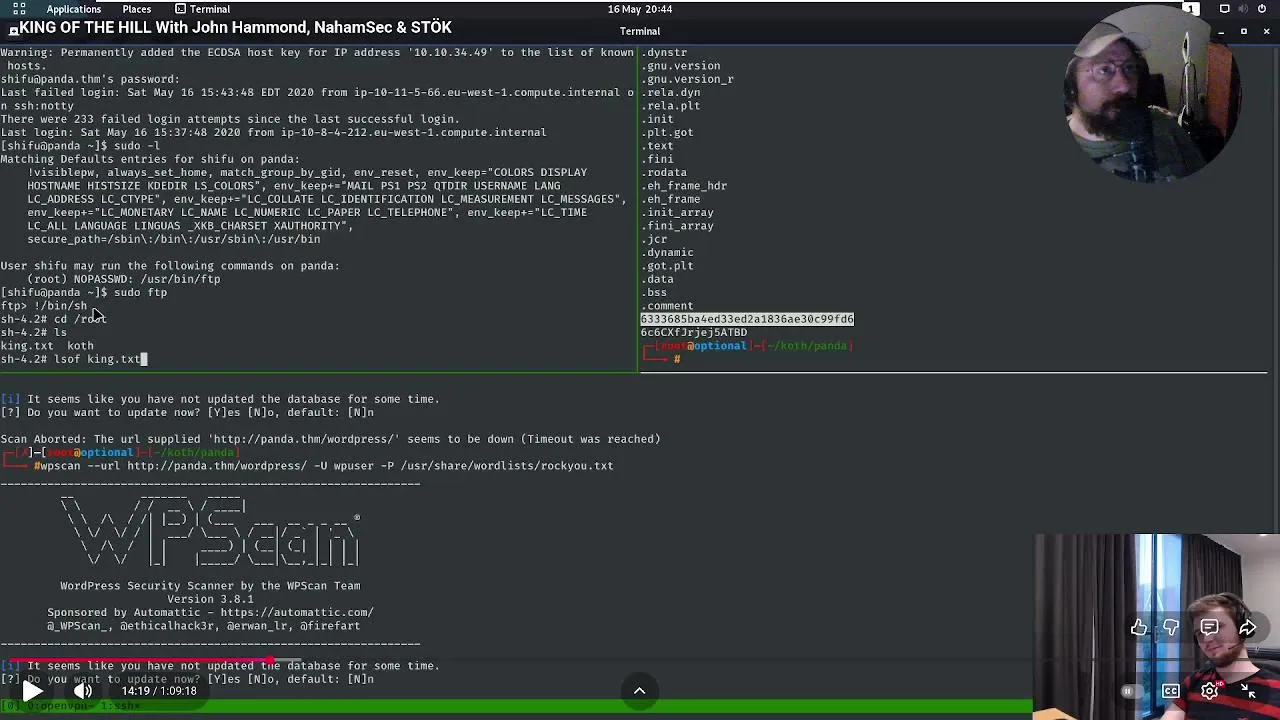Click the 'sudo -l' command line
The height and width of the screenshot is (720, 1280).
(80, 146)
